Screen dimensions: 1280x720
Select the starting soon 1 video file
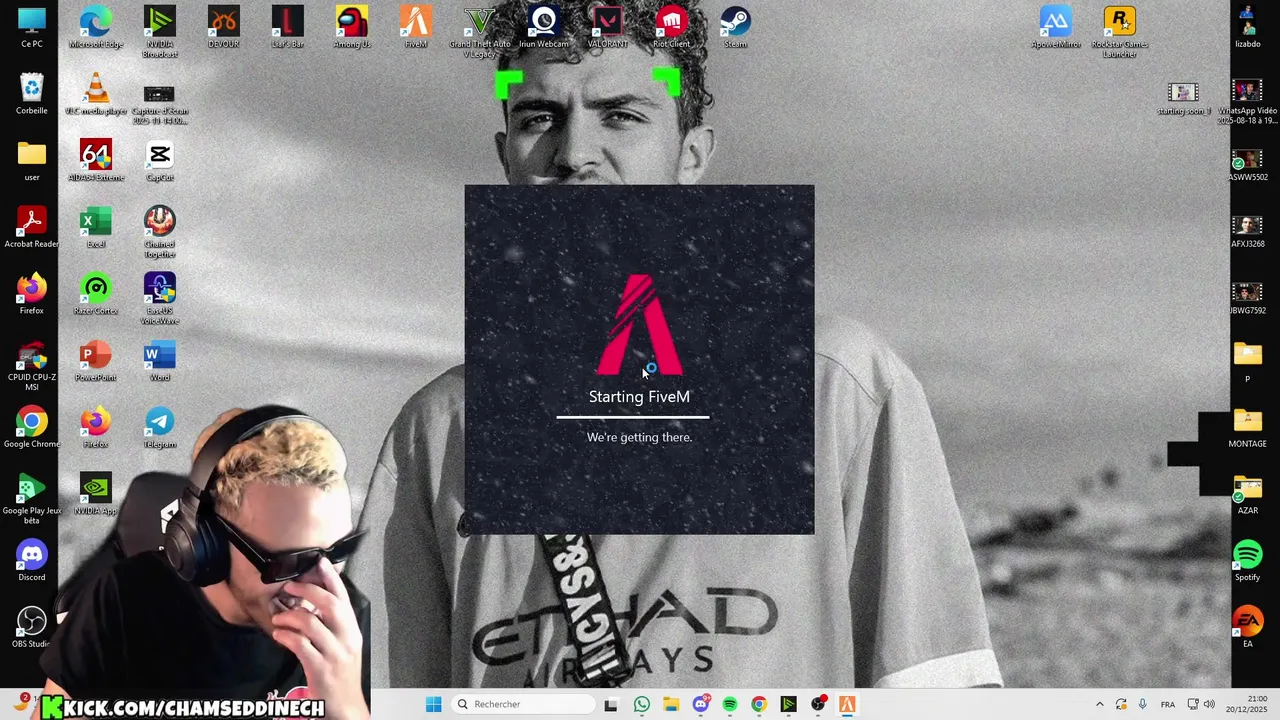[1184, 98]
